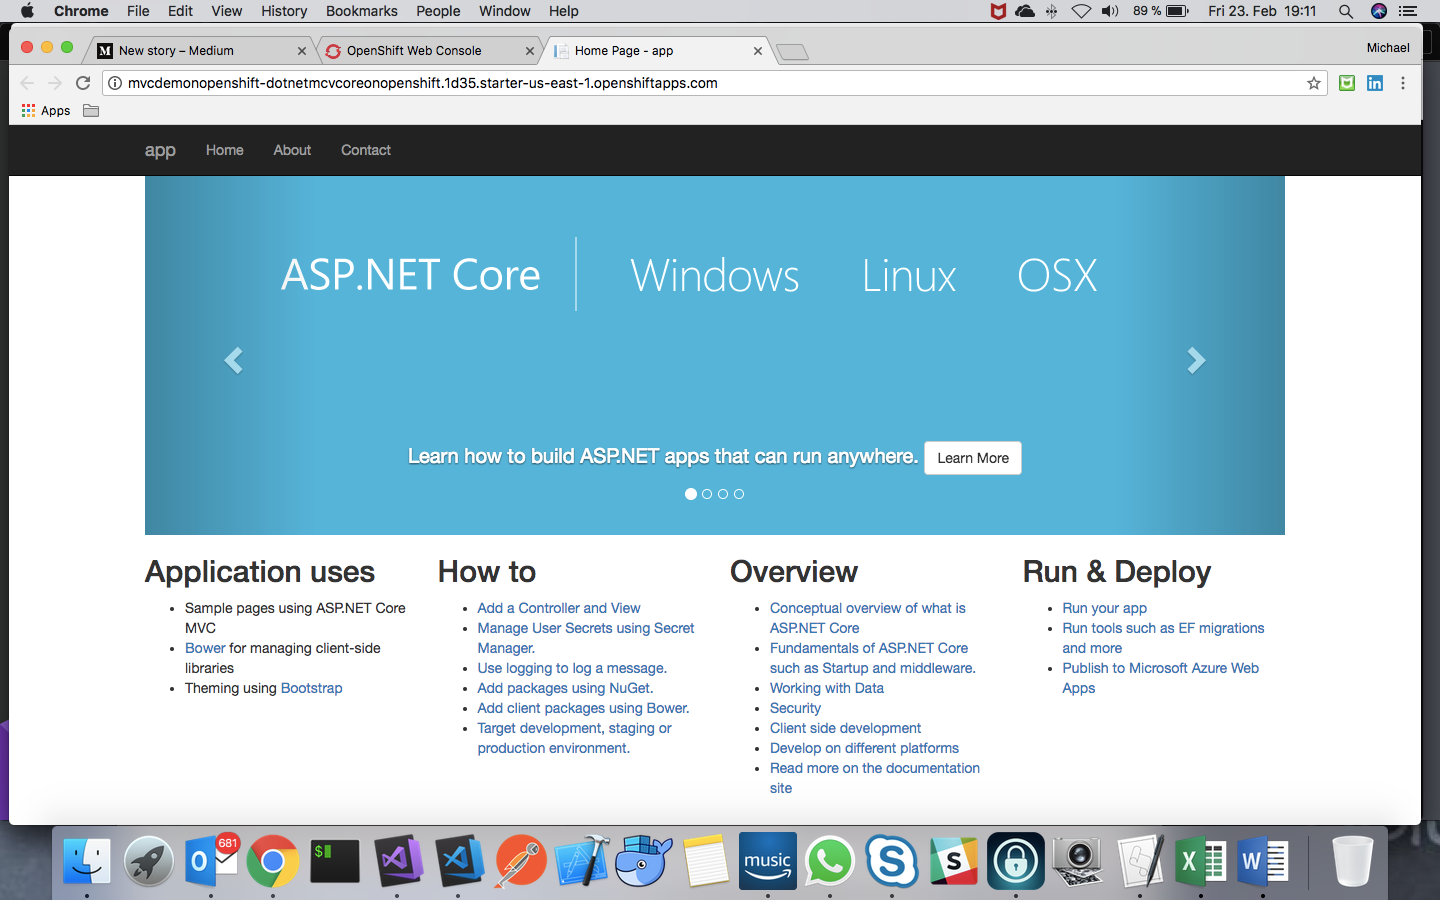
Task: Open the LinkedIn extension in the toolbar
Action: coord(1375,83)
